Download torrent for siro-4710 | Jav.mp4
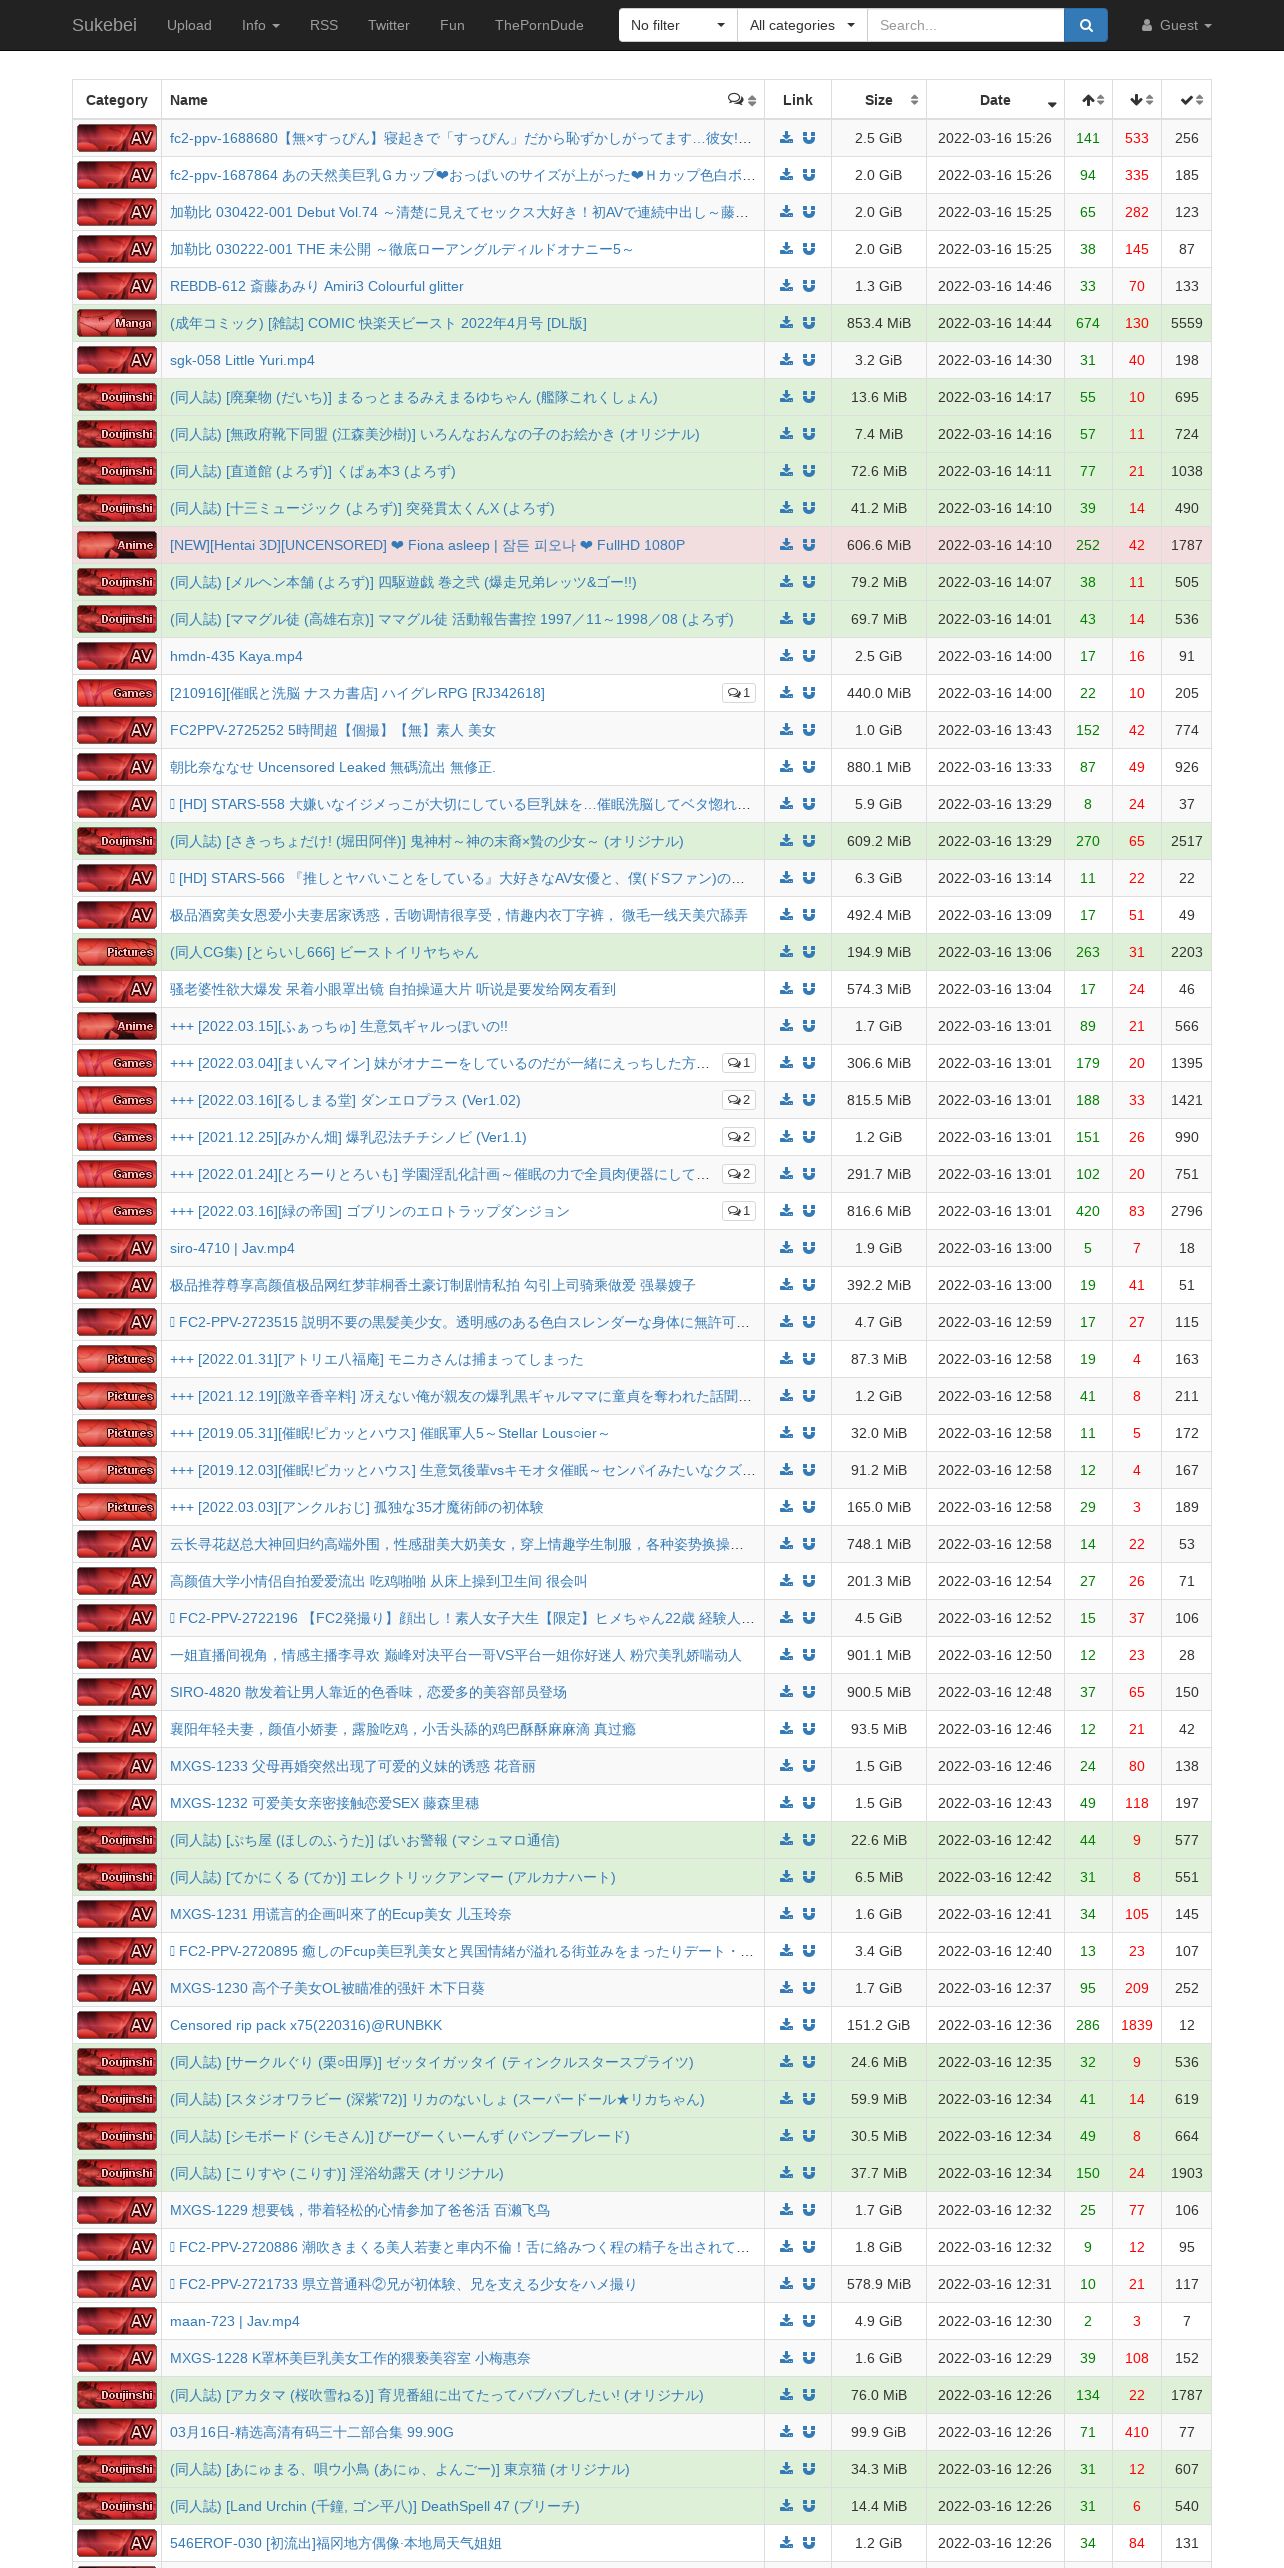1284x2568 pixels. tap(786, 1247)
